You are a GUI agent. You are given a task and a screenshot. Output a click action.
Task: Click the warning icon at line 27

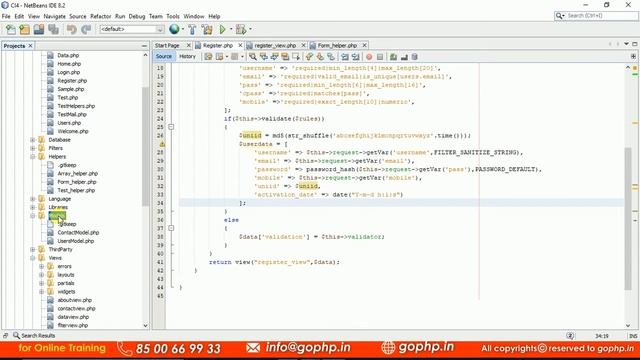[x=162, y=144]
